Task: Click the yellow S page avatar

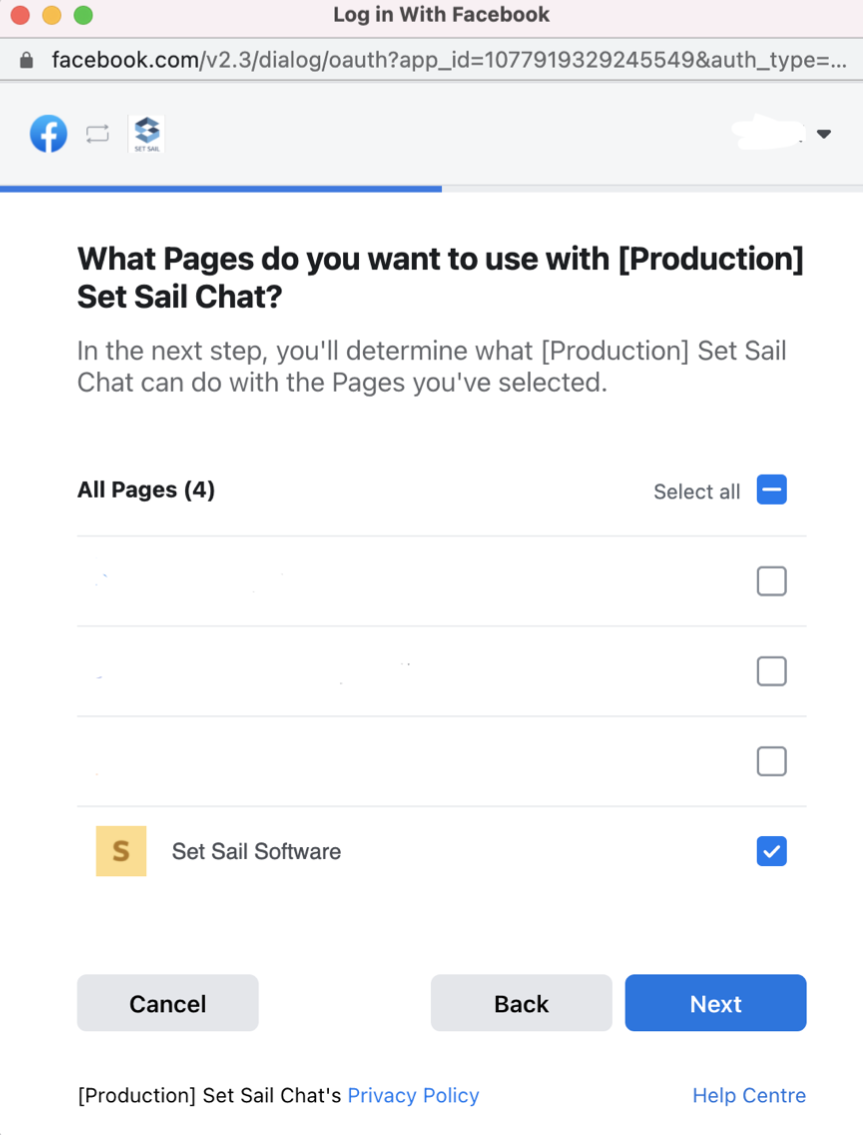Action: click(121, 851)
